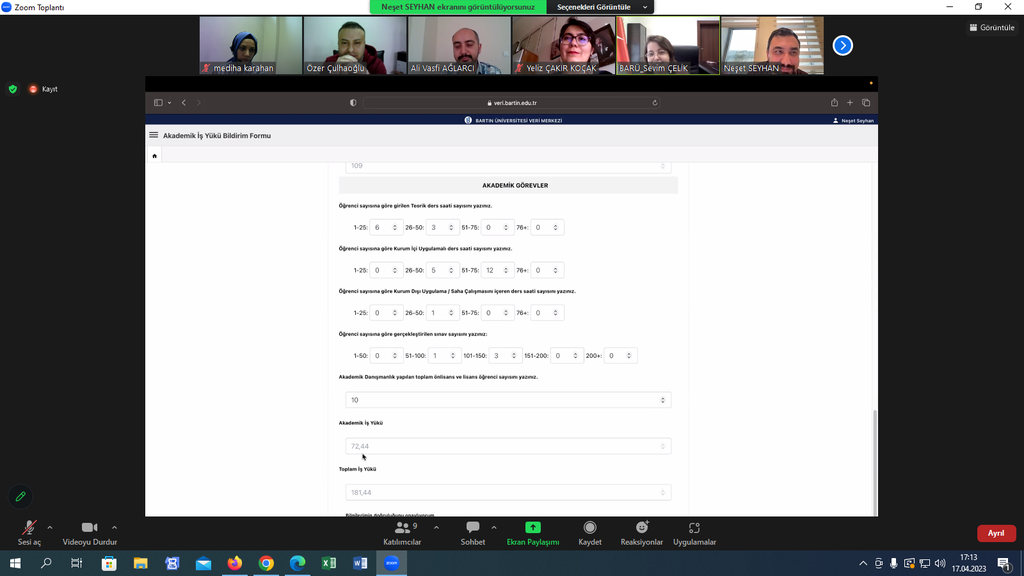The height and width of the screenshot is (576, 1024).
Task: Open the Katılımcılar participants panel
Action: 402,531
